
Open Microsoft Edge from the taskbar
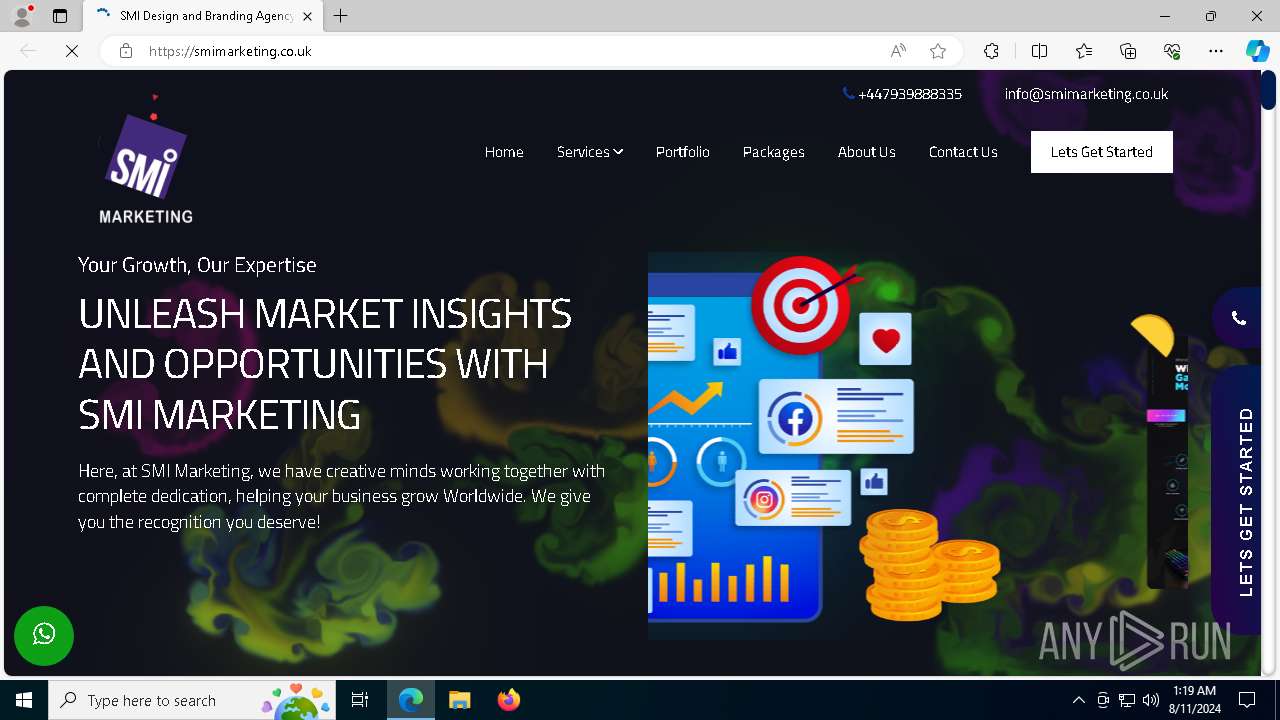[411, 700]
